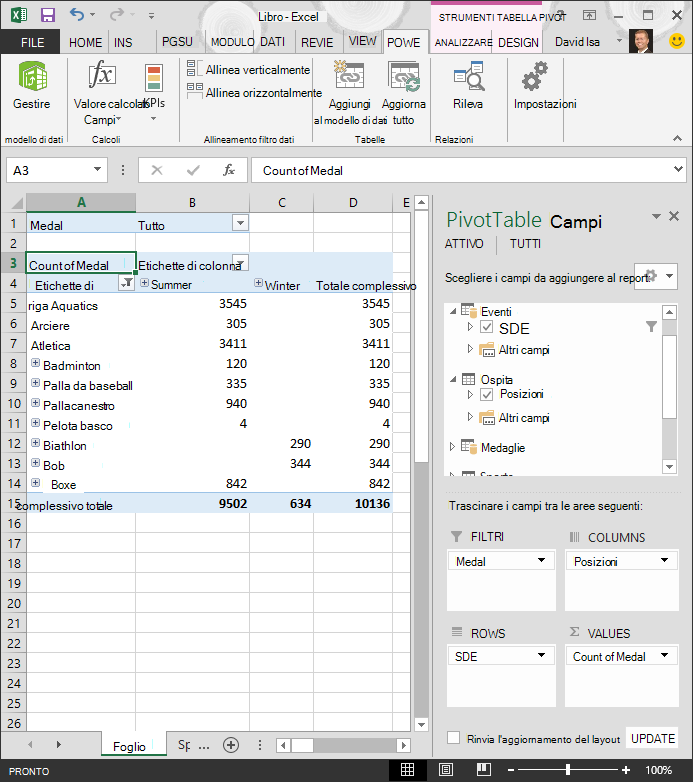Select the TUTTI fields tab
Image resolution: width=693 pixels, height=782 pixels.
pos(525,244)
